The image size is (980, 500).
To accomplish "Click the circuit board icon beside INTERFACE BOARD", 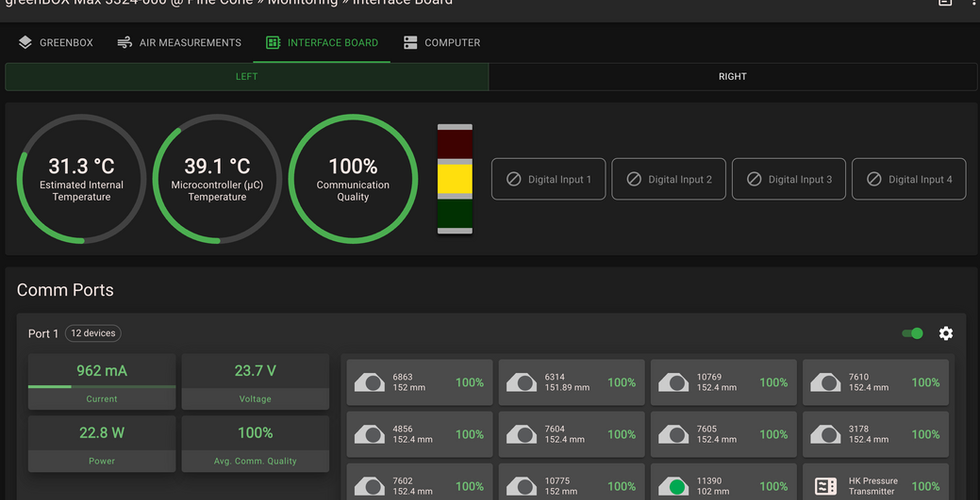I will click(272, 42).
